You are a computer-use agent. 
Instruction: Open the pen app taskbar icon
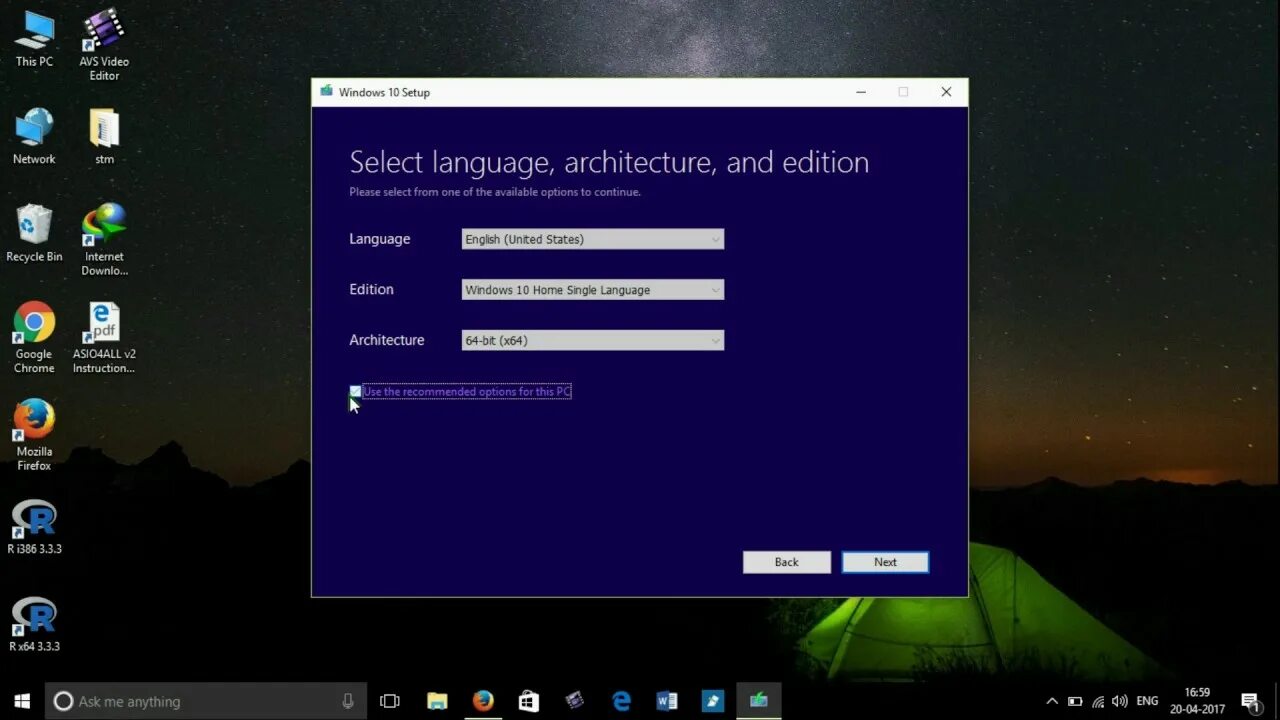713,701
